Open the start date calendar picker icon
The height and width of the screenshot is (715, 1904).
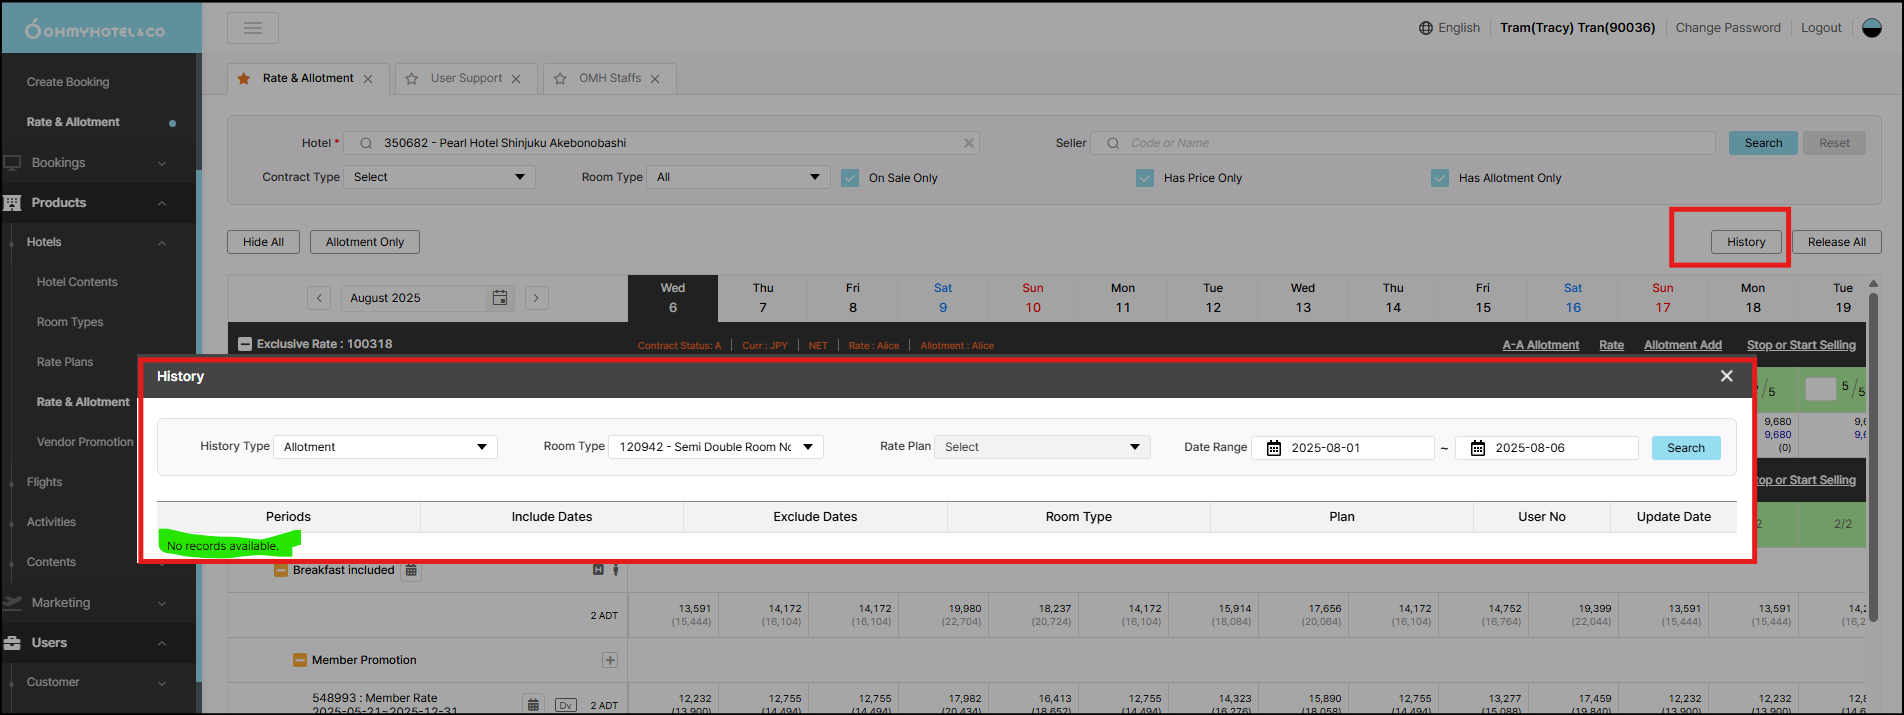pos(1274,448)
